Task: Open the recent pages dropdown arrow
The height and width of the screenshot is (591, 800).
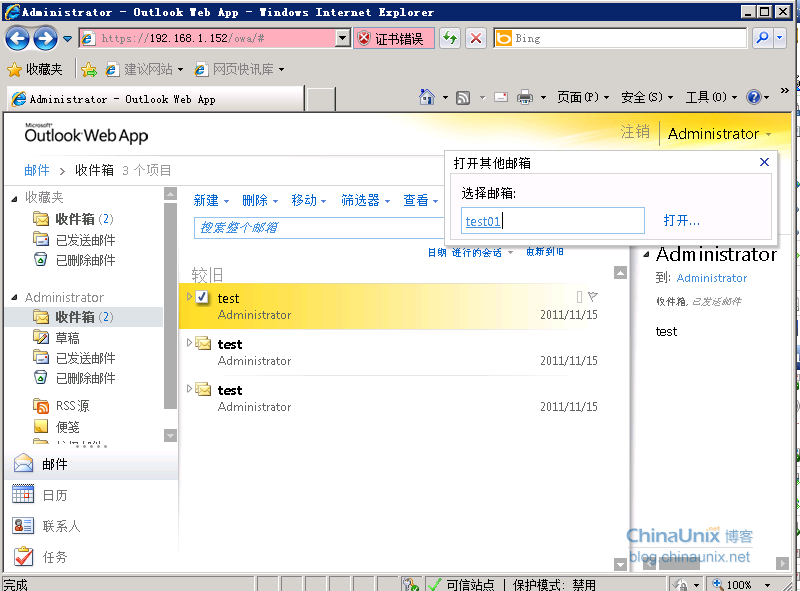Action: coord(67,39)
